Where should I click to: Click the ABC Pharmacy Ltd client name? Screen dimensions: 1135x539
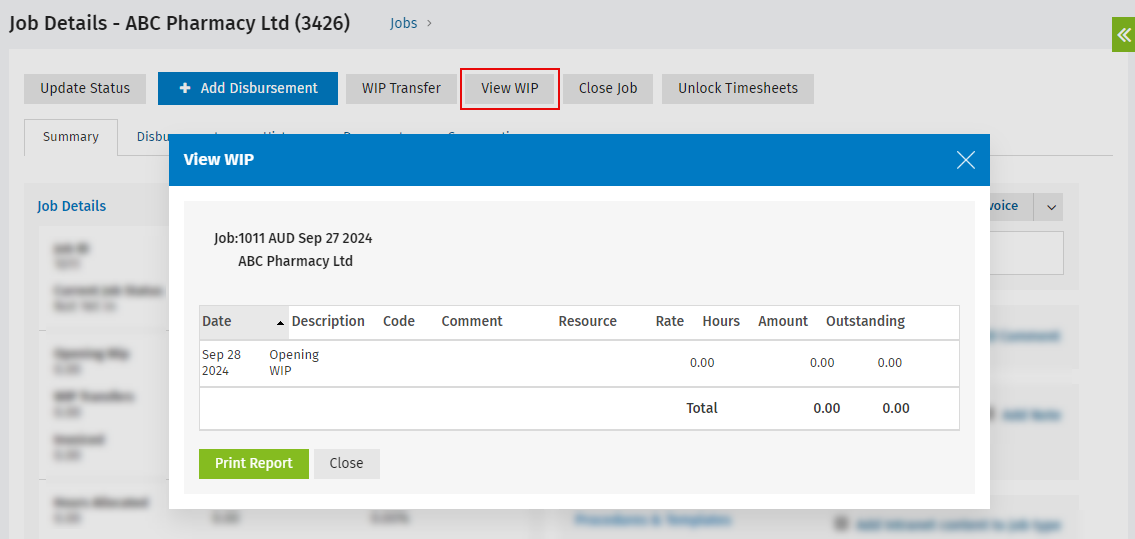click(x=295, y=262)
